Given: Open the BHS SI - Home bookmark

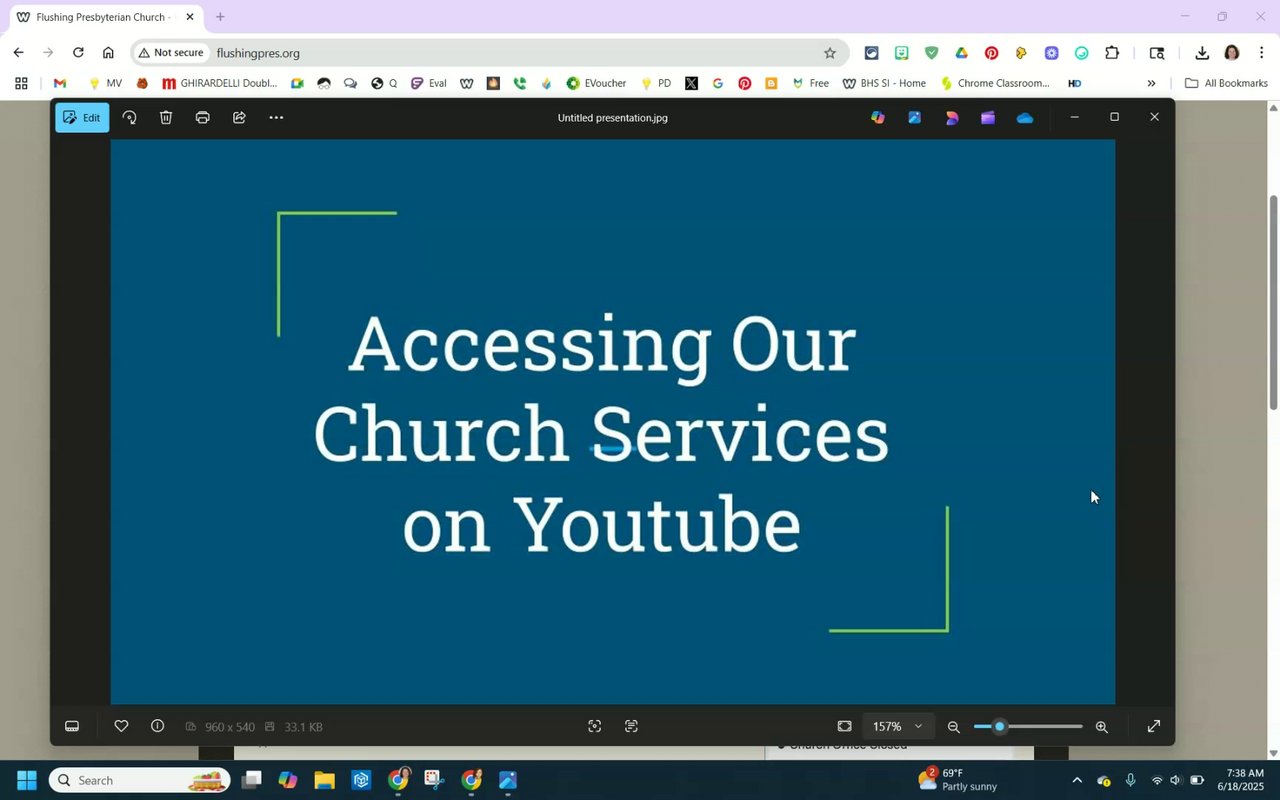Looking at the screenshot, I should tap(883, 83).
